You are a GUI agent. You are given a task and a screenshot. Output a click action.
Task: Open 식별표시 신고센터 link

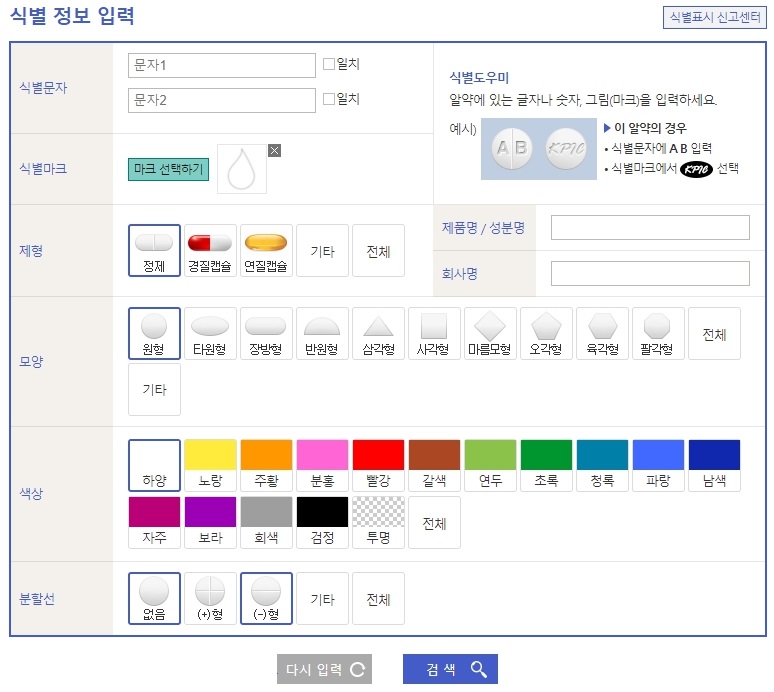click(714, 17)
